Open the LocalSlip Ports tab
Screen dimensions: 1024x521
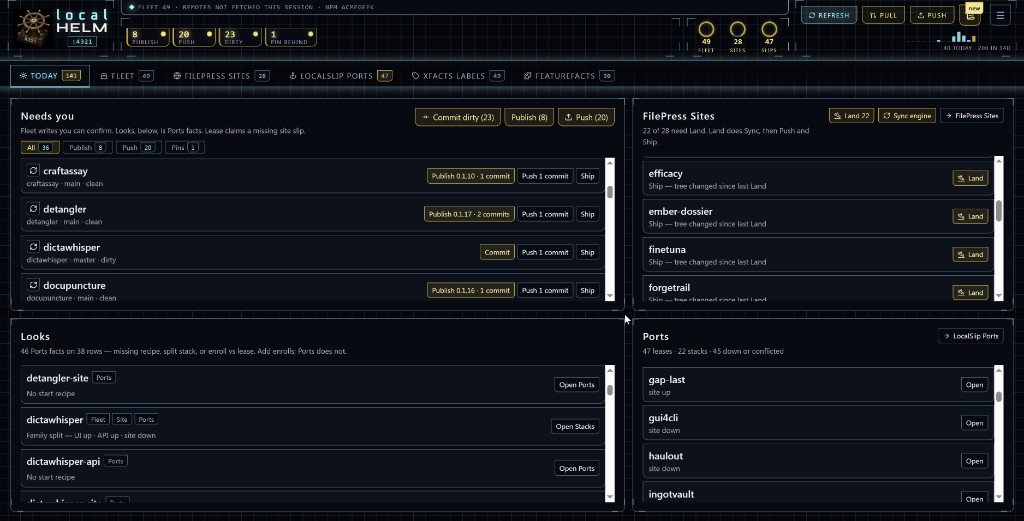point(340,76)
